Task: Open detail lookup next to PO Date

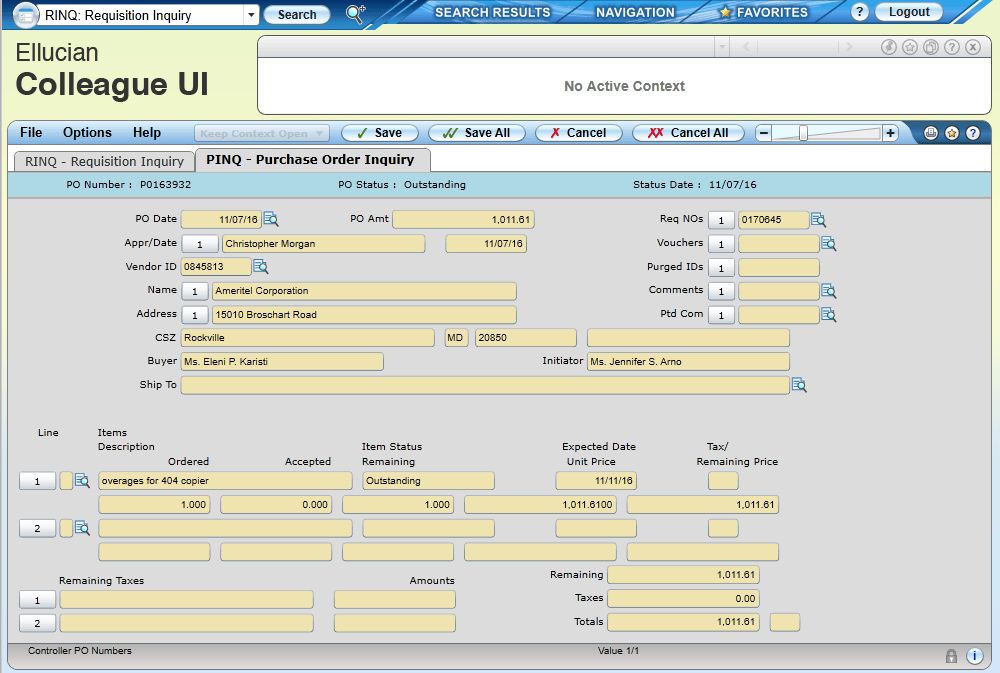Action: tap(271, 219)
